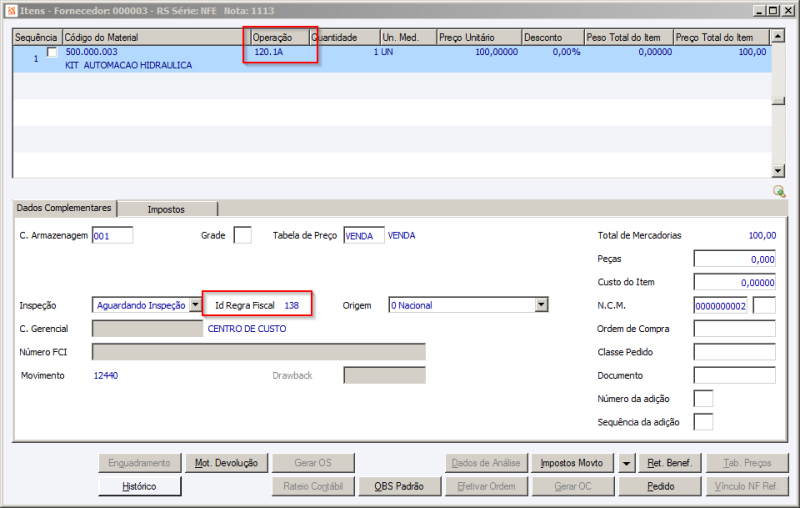Image resolution: width=800 pixels, height=508 pixels.
Task: Click the OBS Padrão button
Action: 399,486
